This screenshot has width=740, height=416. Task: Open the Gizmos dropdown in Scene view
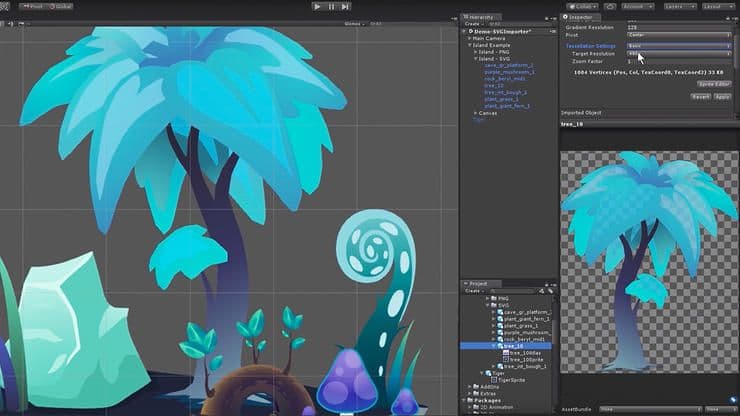tap(354, 24)
